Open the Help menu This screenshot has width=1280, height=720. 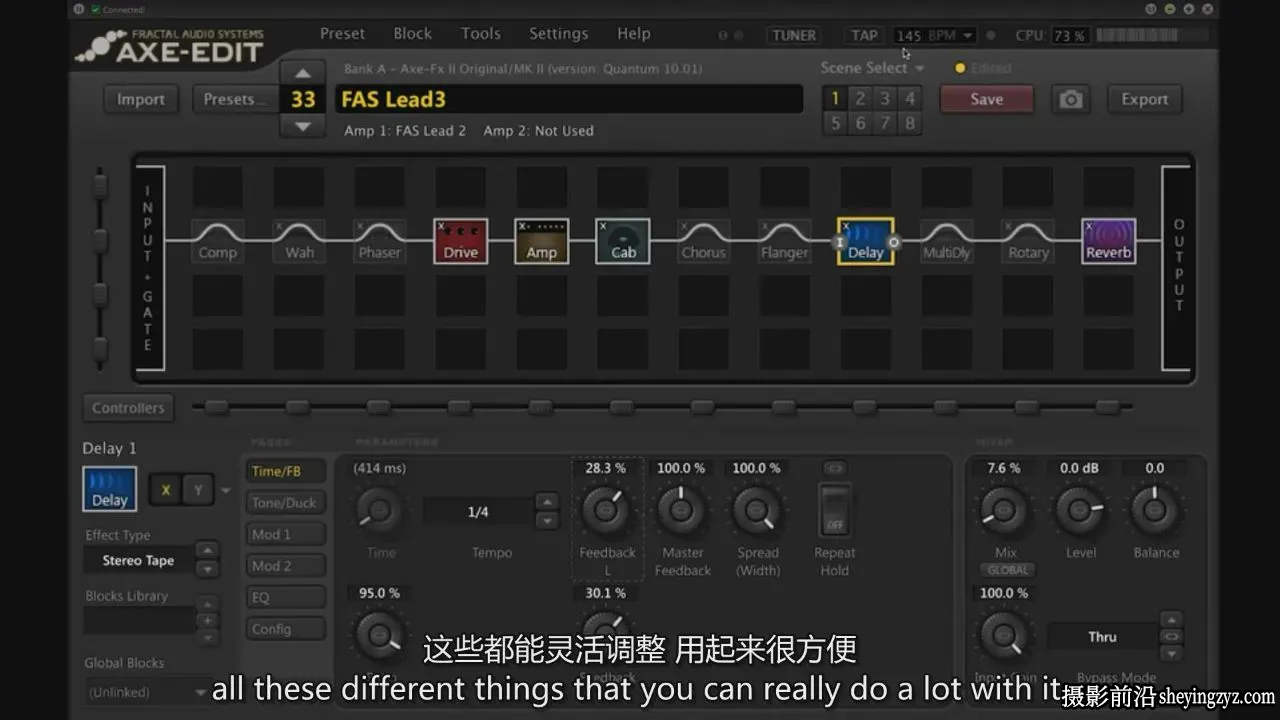[633, 33]
